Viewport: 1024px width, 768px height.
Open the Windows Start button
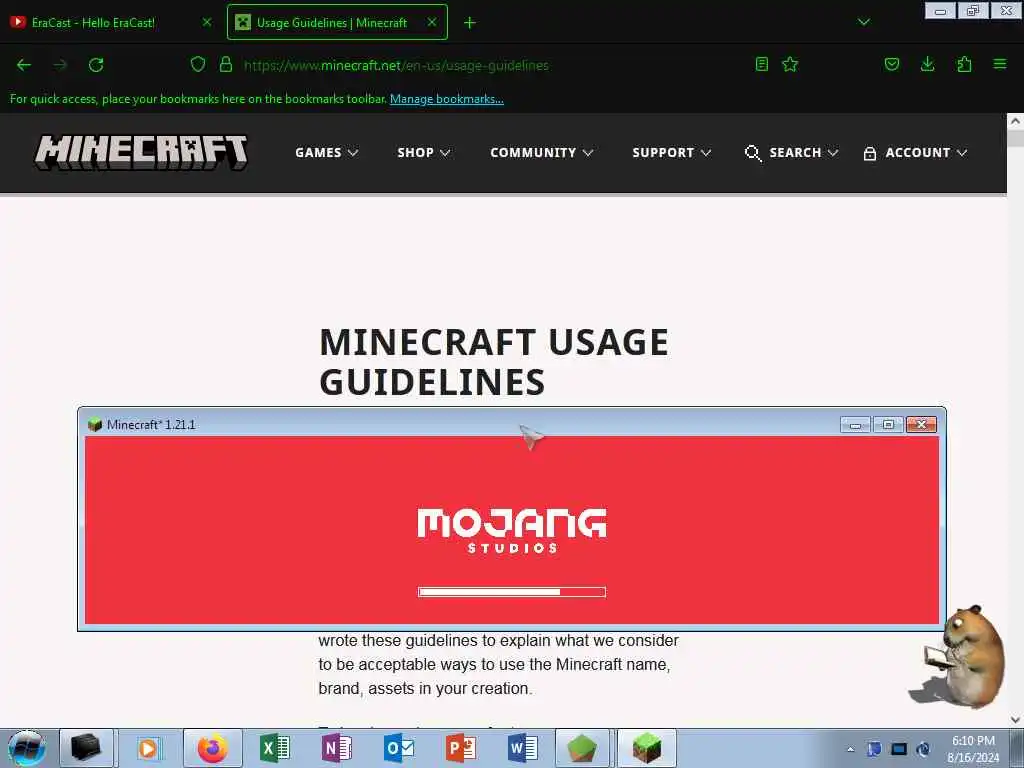click(x=26, y=748)
